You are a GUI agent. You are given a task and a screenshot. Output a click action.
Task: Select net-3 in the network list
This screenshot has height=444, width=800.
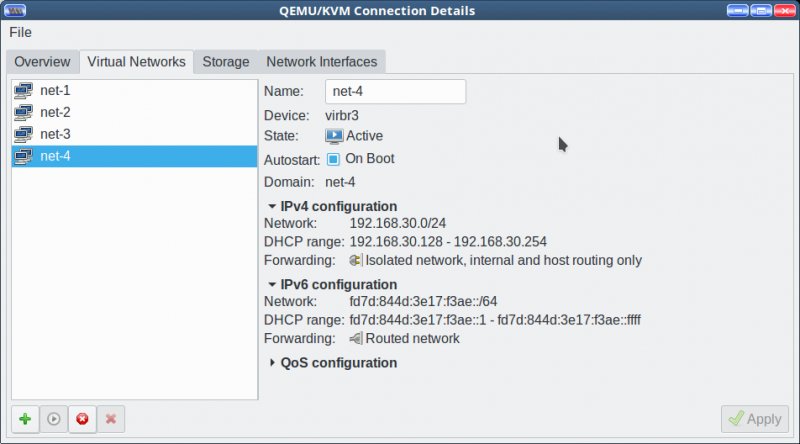tap(134, 134)
